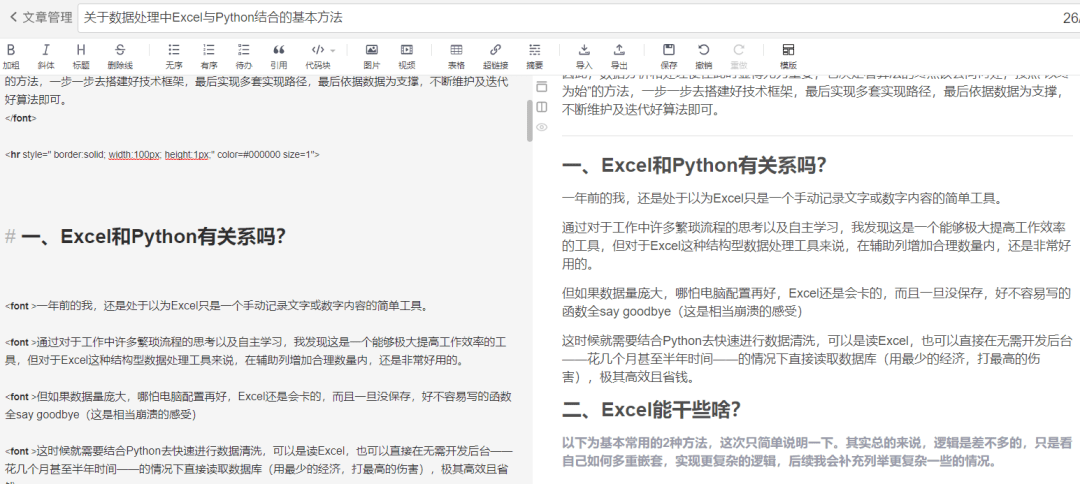Toggle single-pane layout icon beside preview
This screenshot has height=484, width=1080.
541,87
